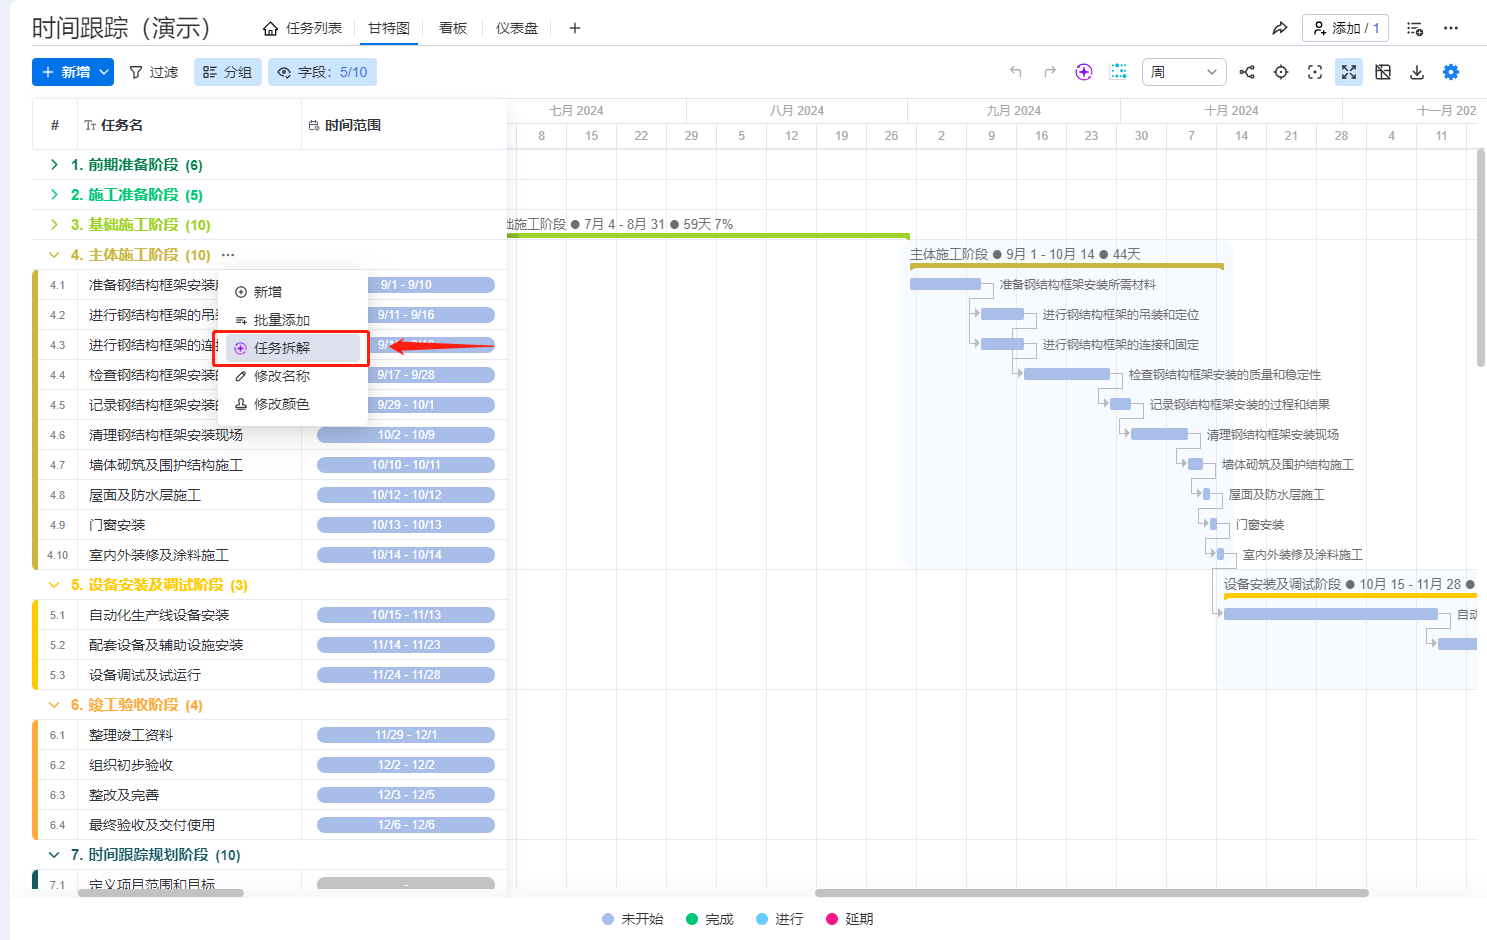The width and height of the screenshot is (1487, 940).
Task: Switch to 看板 tab
Action: click(453, 28)
